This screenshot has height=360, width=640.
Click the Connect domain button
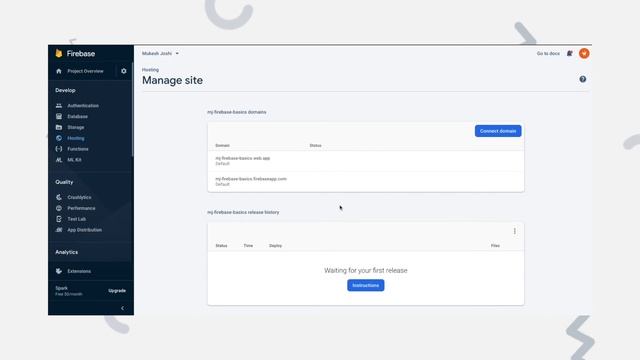[x=498, y=131]
